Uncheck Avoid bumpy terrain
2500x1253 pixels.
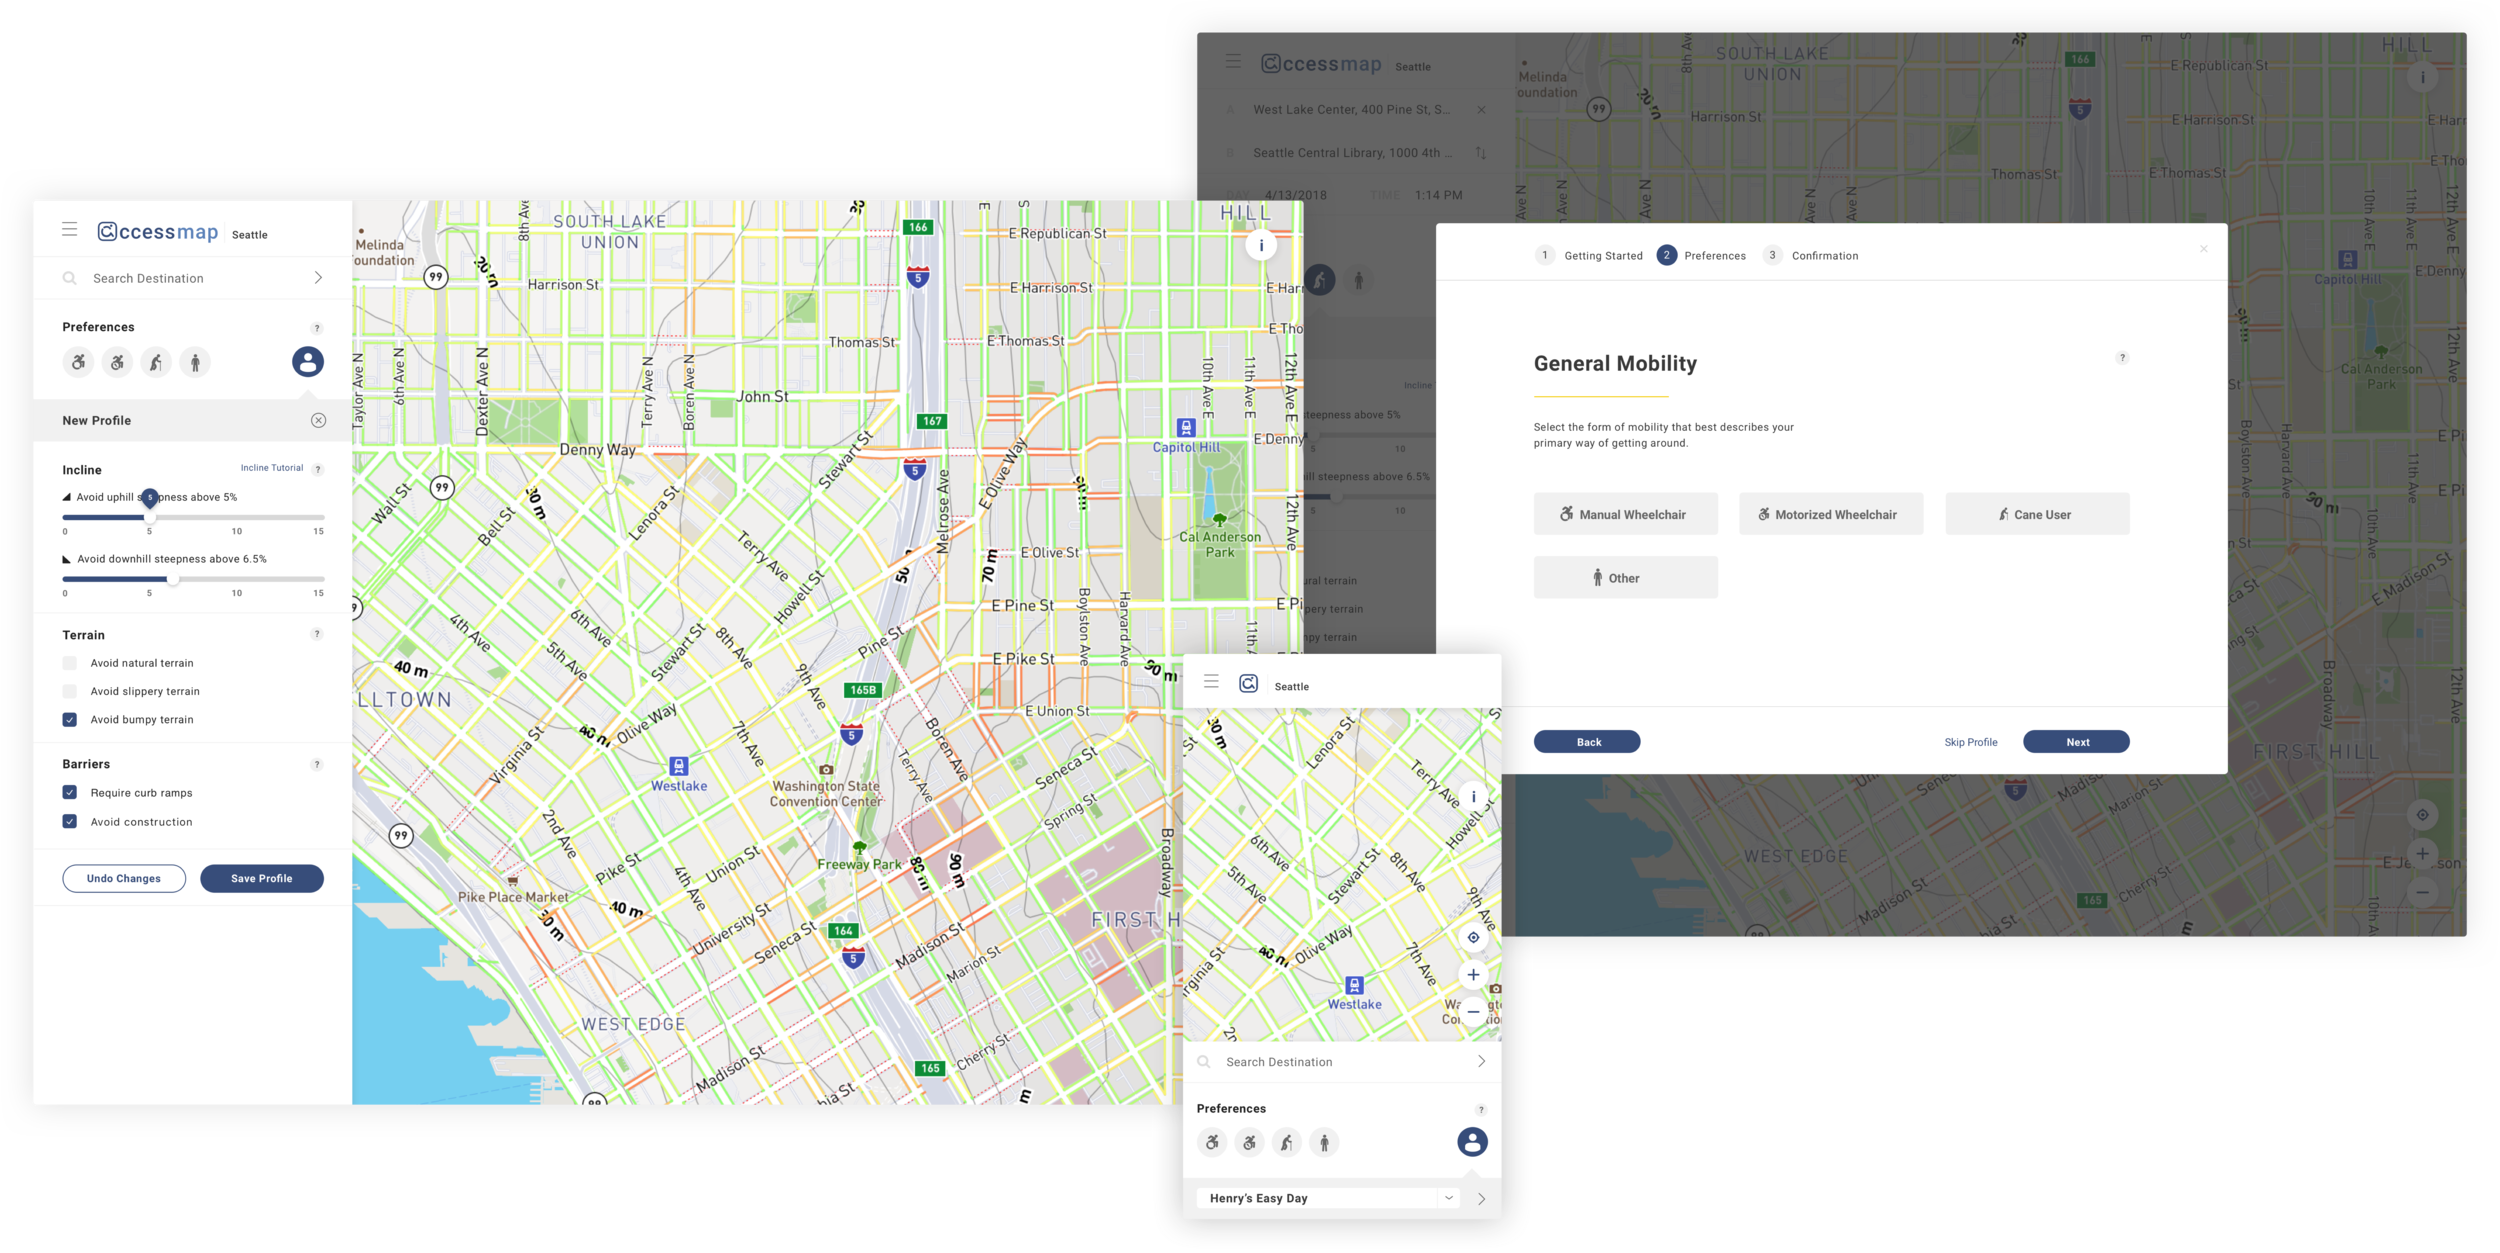(x=70, y=720)
